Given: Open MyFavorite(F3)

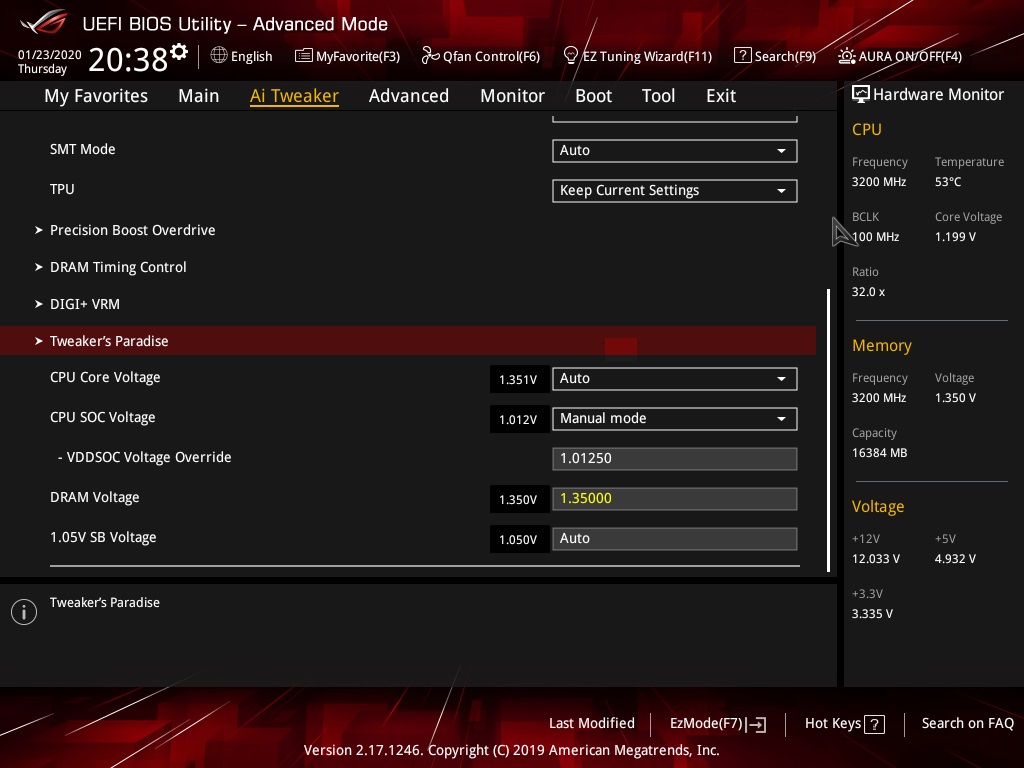Looking at the screenshot, I should click(347, 56).
